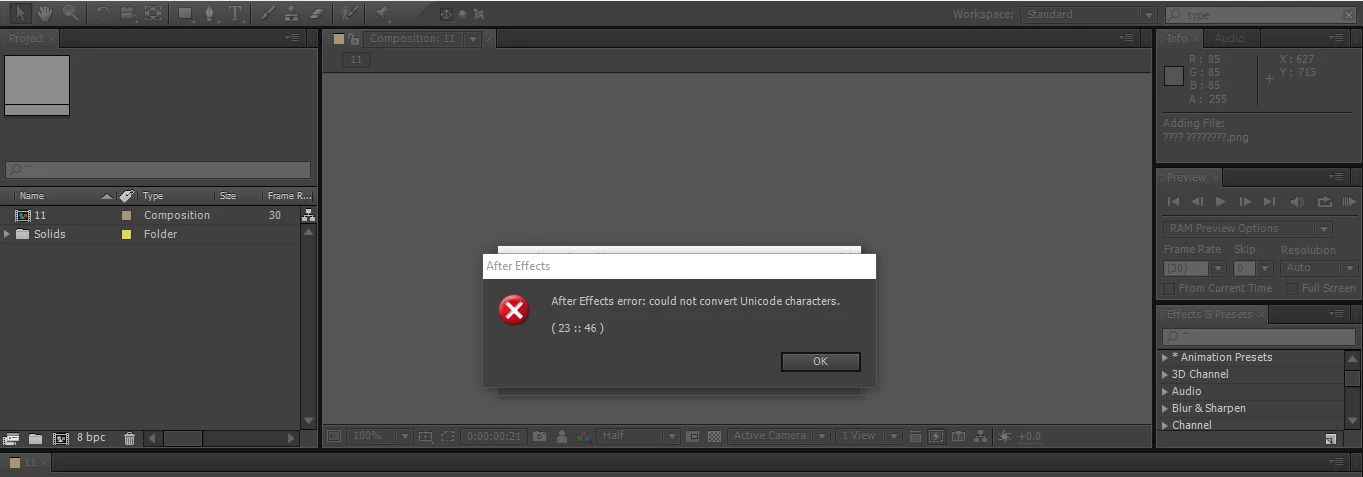
Task: Select the Unified Camera tool
Action: click(128, 13)
